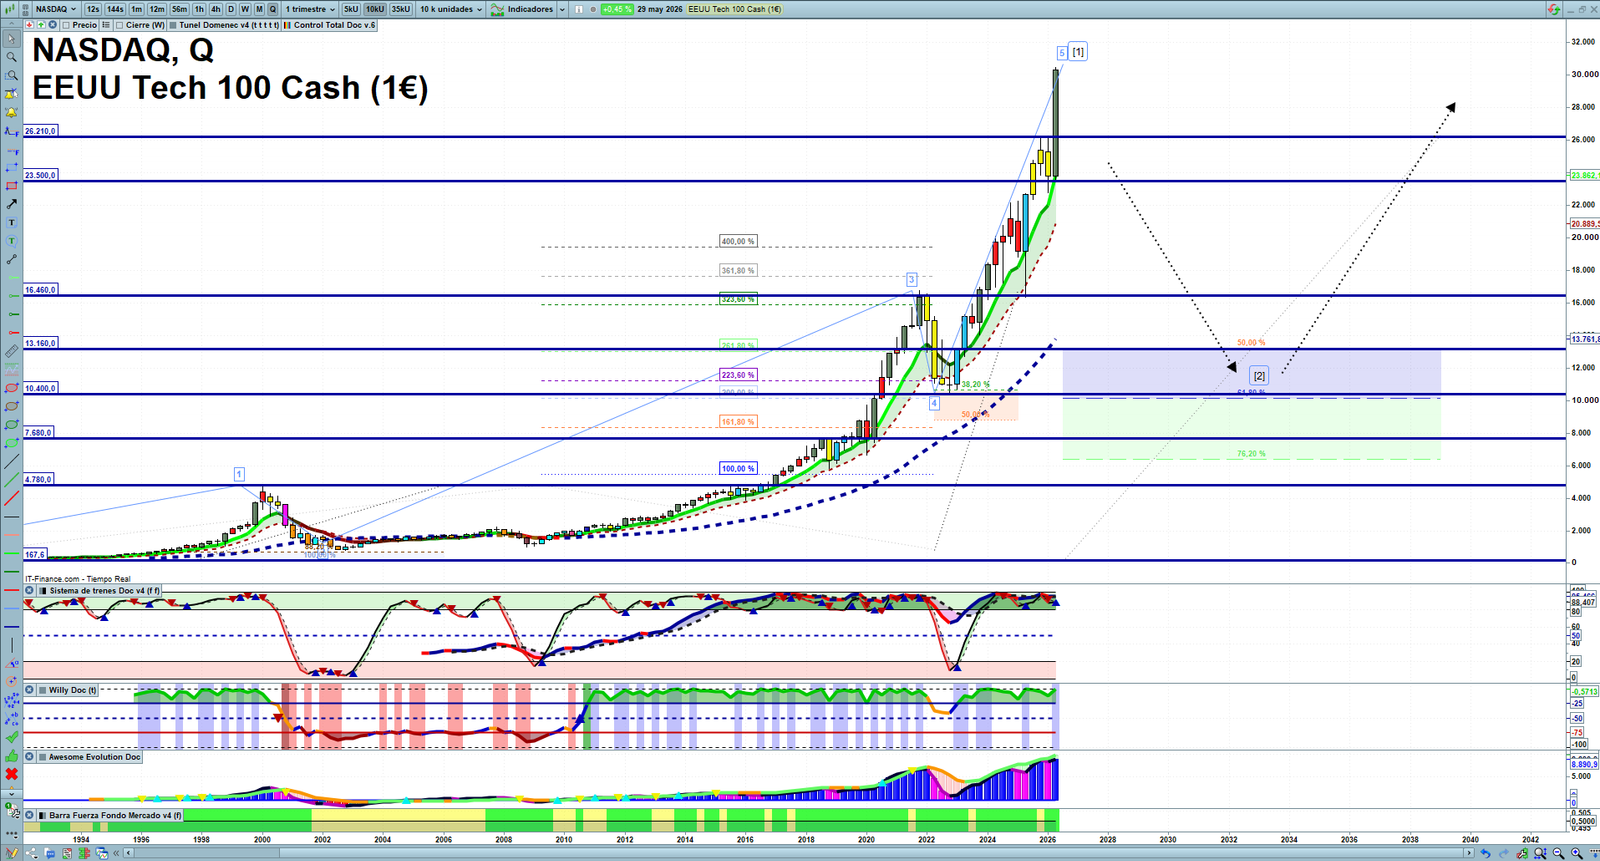Select the blue rectangle drawing tool

point(11,168)
